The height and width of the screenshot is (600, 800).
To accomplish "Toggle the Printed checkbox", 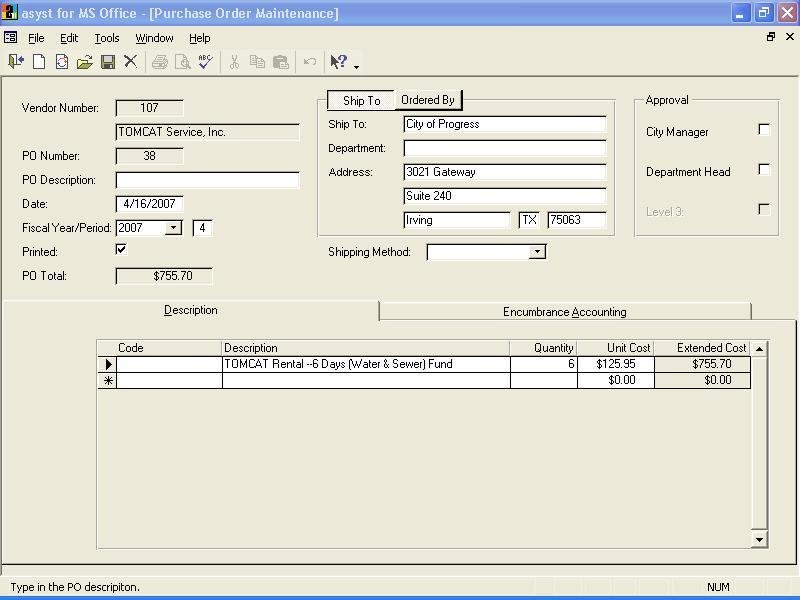I will (122, 250).
